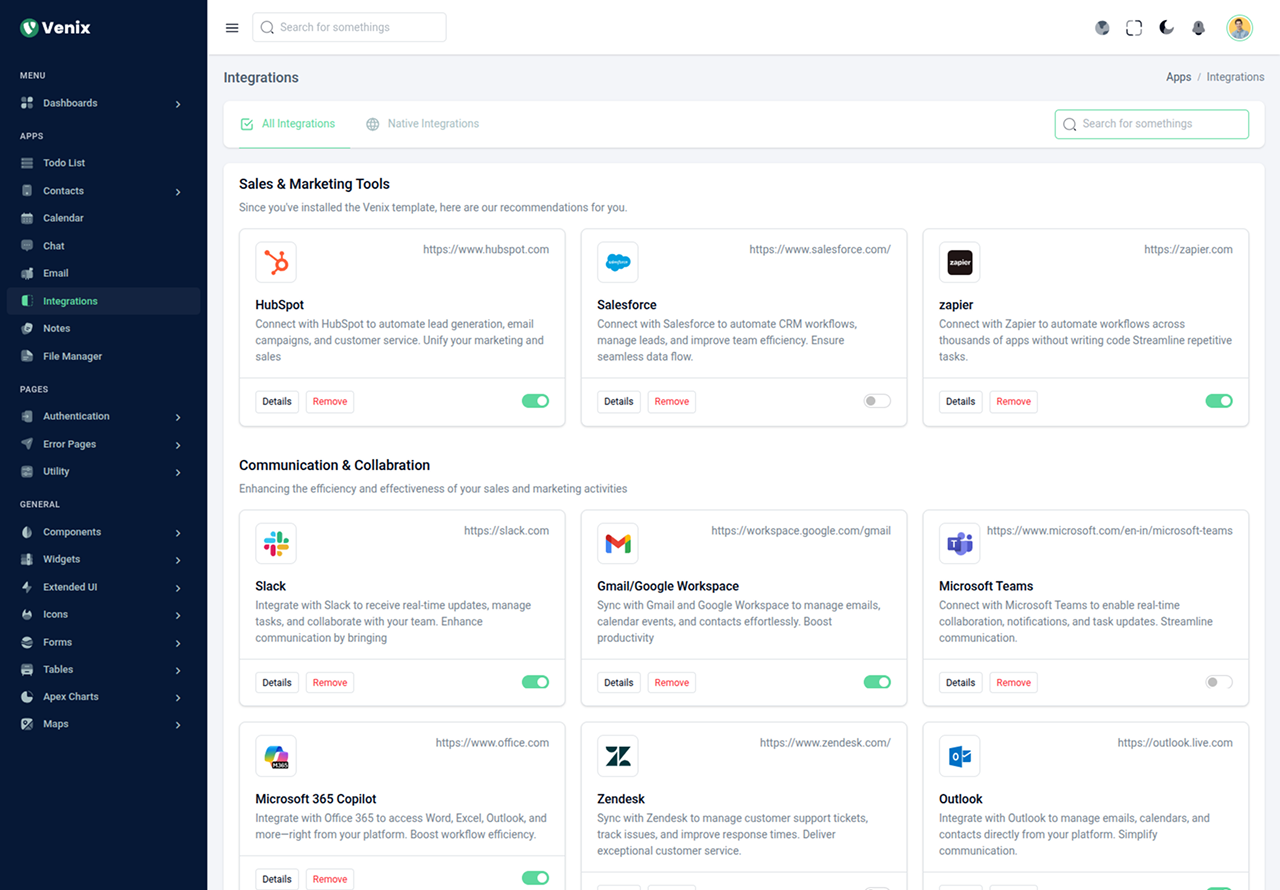Switch to the Native Integrations tab
1280x890 pixels.
point(422,124)
